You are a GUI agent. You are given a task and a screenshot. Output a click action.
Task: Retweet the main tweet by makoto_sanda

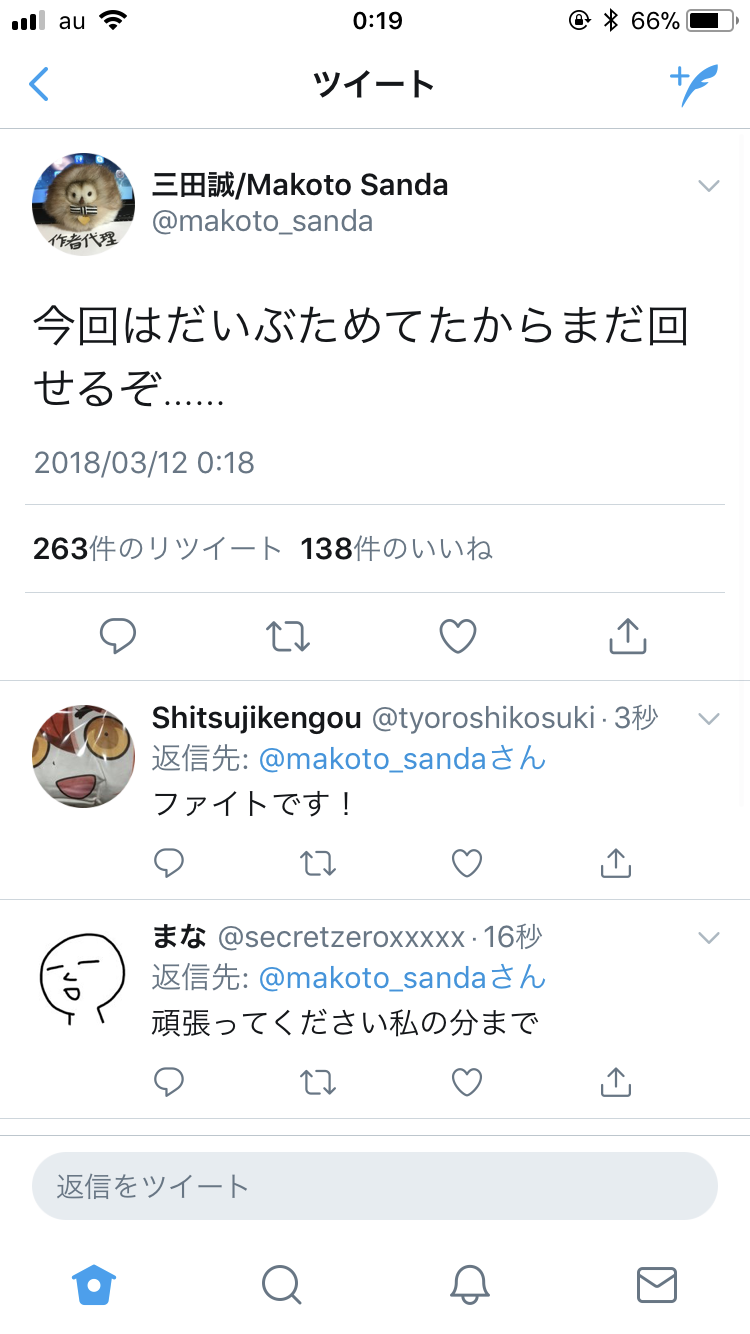[x=288, y=636]
